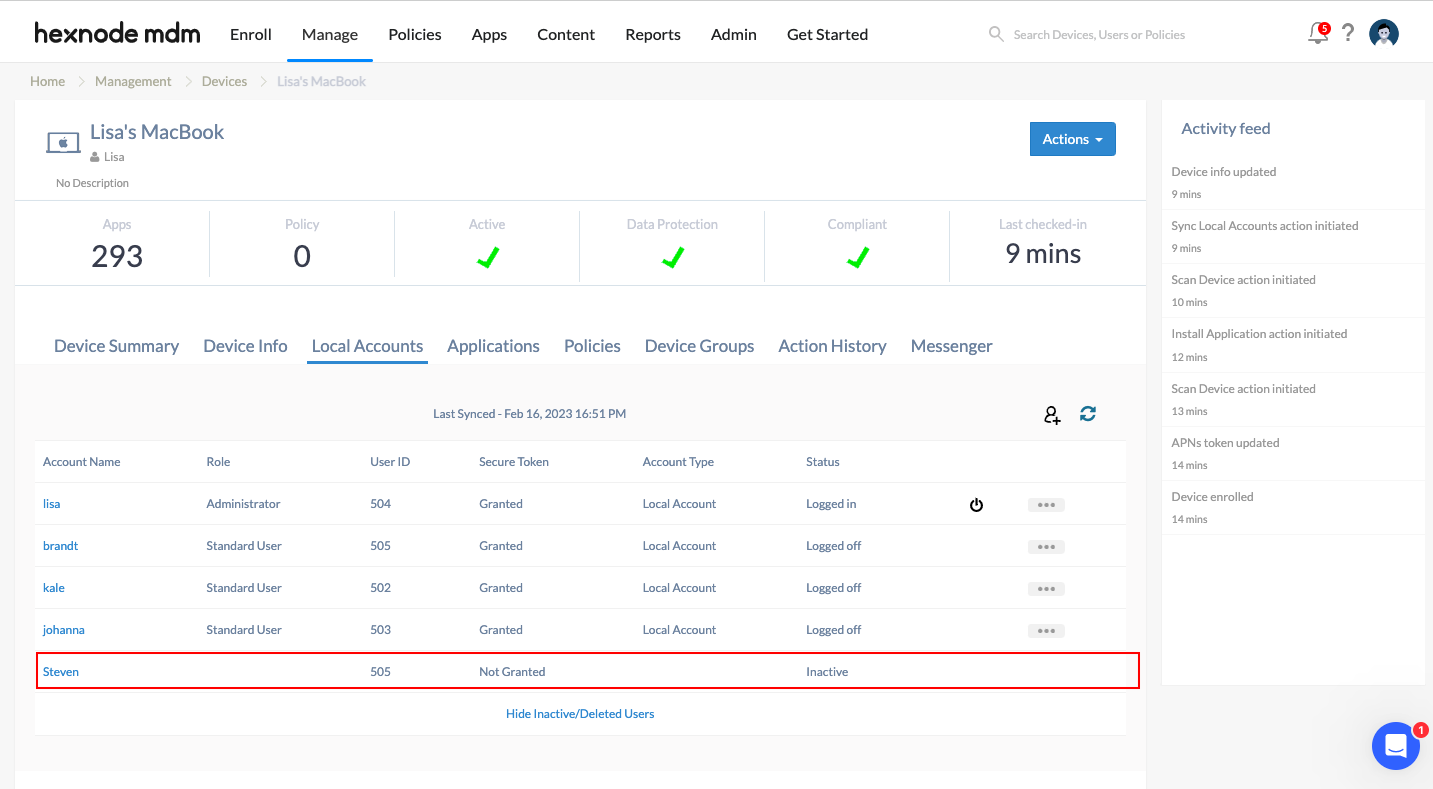The width and height of the screenshot is (1433, 789).
Task: Click the Inactive status in Steven's row
Action: point(827,672)
